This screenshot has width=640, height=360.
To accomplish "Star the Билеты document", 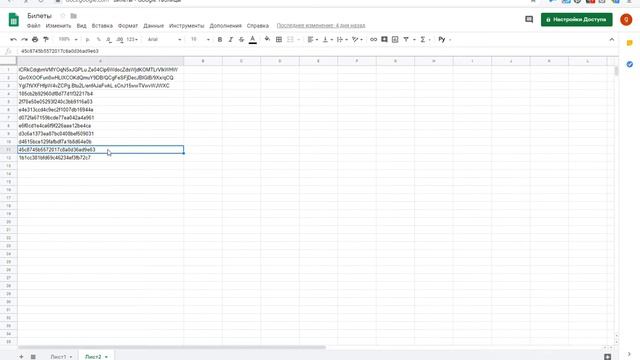I will [62, 16].
